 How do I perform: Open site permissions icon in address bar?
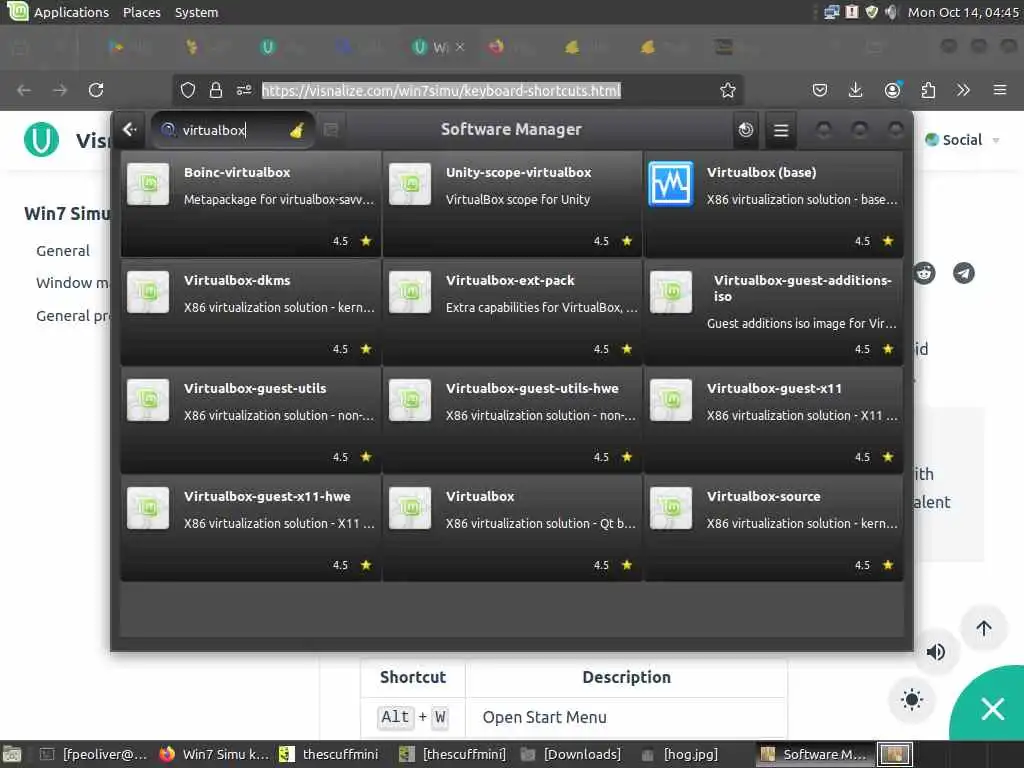tap(244, 90)
